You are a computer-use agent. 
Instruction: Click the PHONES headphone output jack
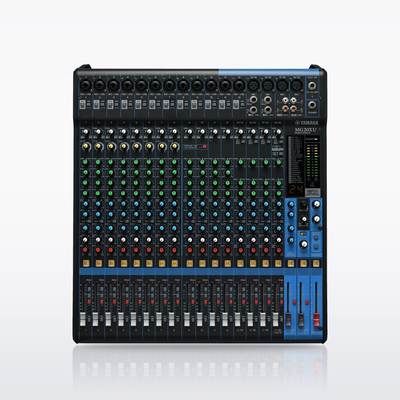[312, 105]
